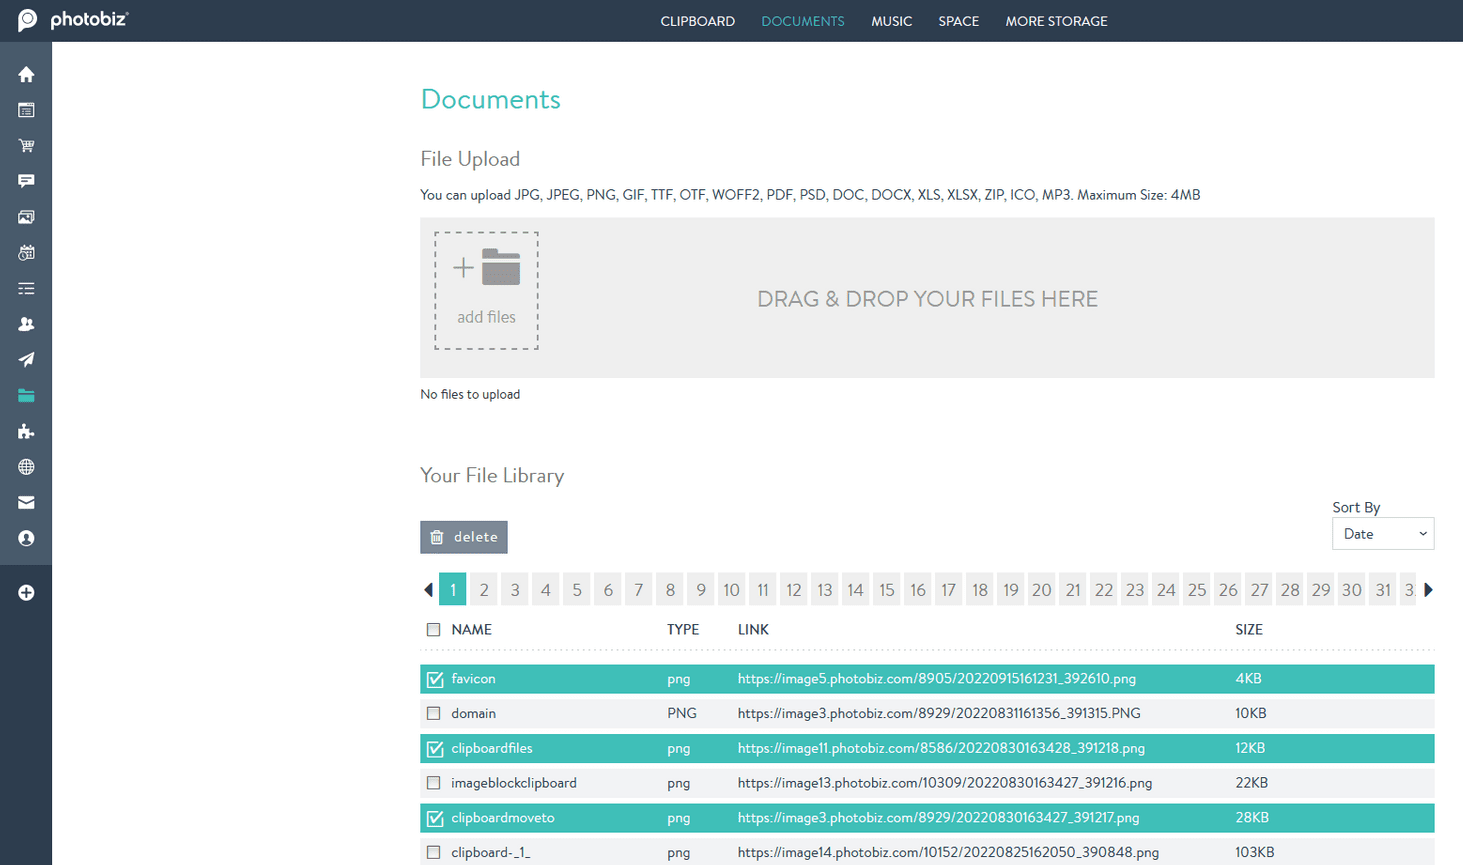Expand next pages with right pagination arrow
This screenshot has width=1463, height=865.
click(x=1429, y=590)
